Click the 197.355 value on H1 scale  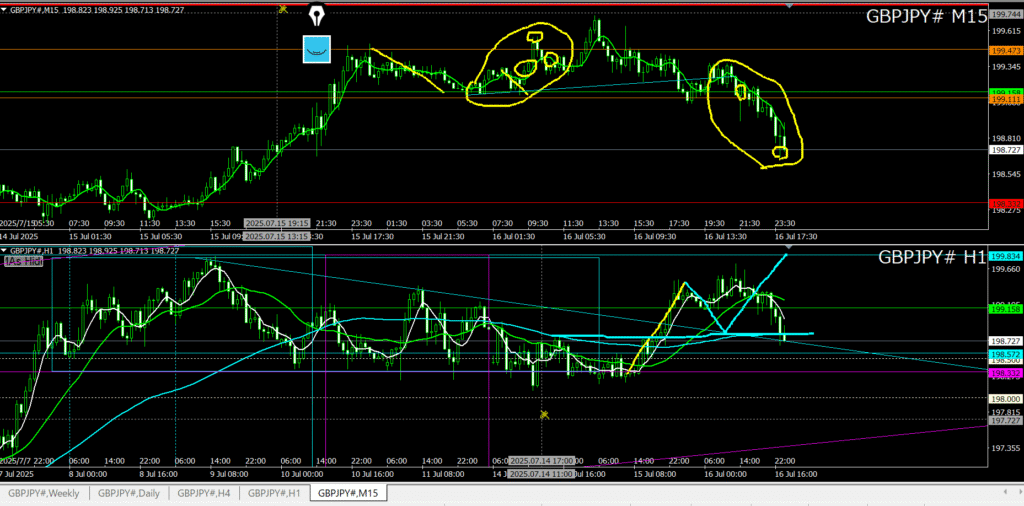(1006, 448)
